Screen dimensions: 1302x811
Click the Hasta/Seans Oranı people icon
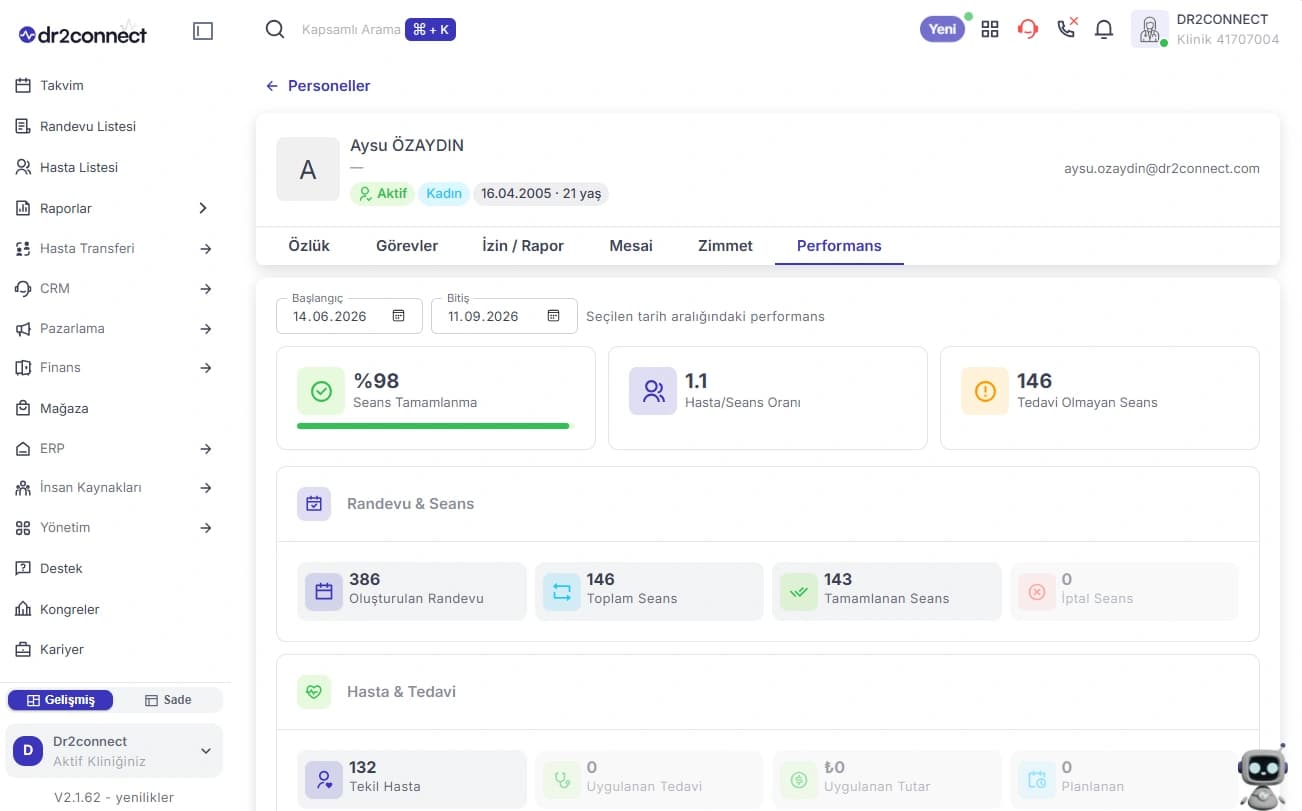653,391
